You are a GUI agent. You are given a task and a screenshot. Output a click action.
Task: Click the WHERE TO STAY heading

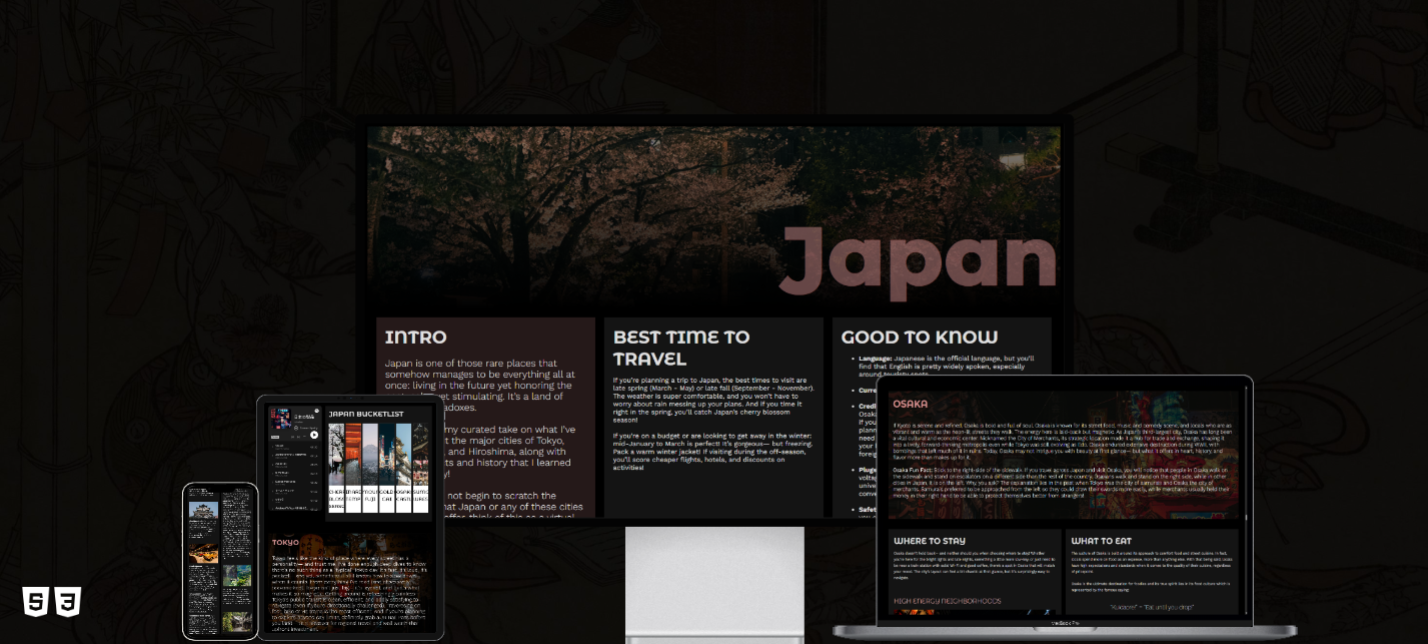point(929,541)
